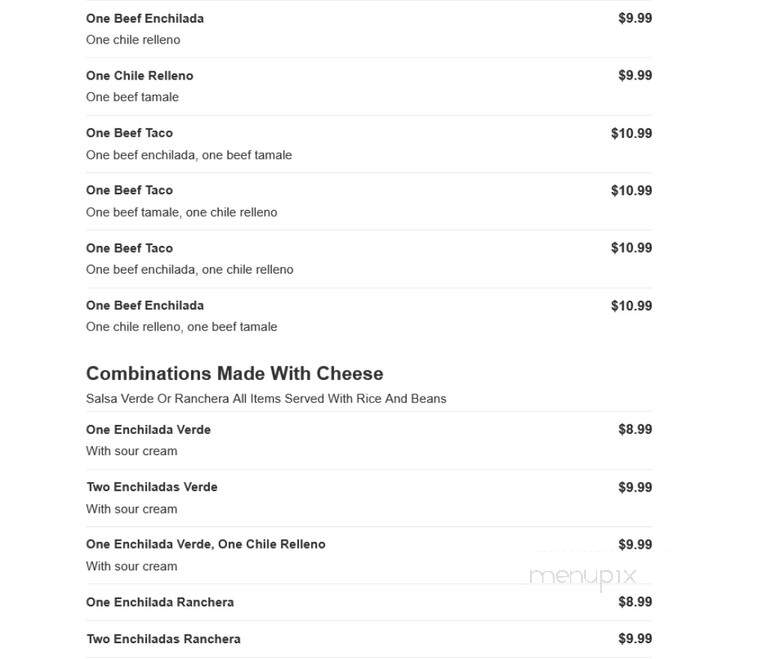Click the $9.99 price next to One Chile Relleno

pyautogui.click(x=635, y=76)
